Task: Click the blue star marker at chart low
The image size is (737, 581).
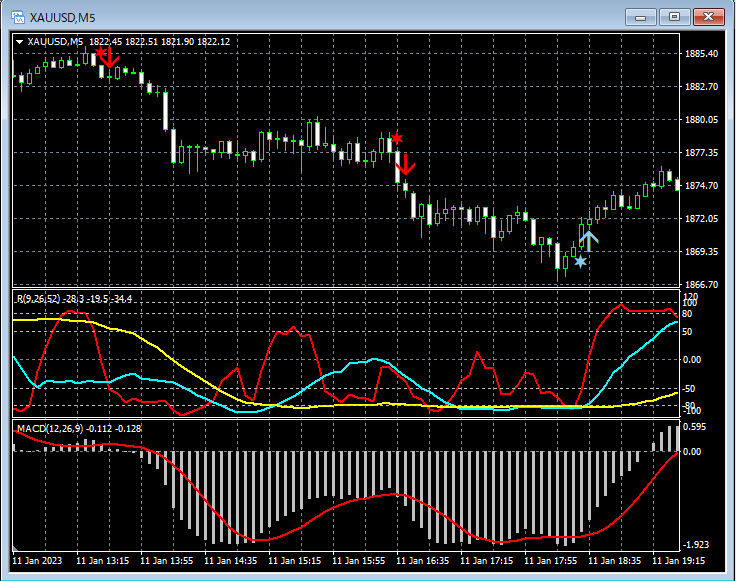Action: pyautogui.click(x=580, y=261)
